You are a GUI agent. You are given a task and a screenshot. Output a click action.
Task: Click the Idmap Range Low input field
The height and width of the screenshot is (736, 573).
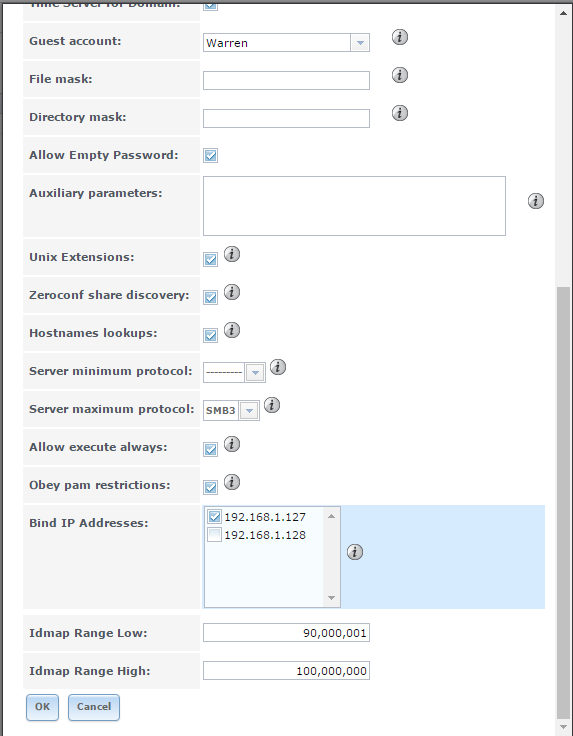point(286,633)
